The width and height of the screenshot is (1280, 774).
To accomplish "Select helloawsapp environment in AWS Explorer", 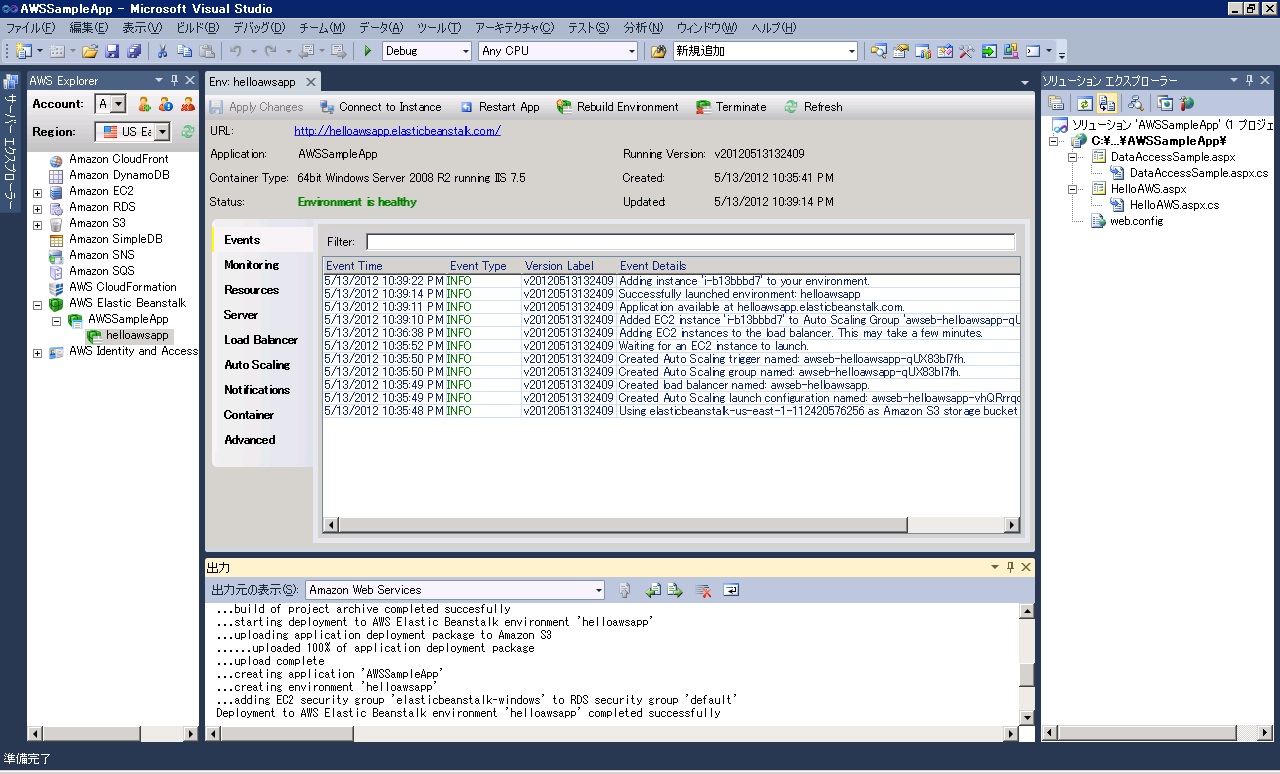I will [x=137, y=336].
